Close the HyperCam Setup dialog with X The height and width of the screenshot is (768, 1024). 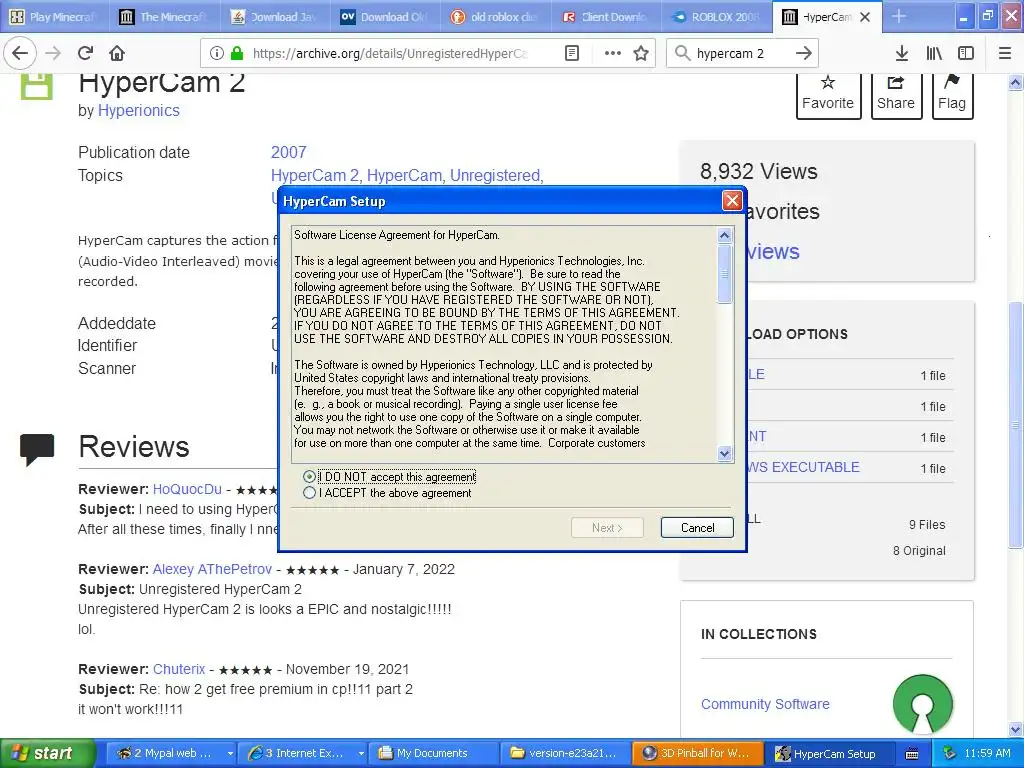click(732, 200)
